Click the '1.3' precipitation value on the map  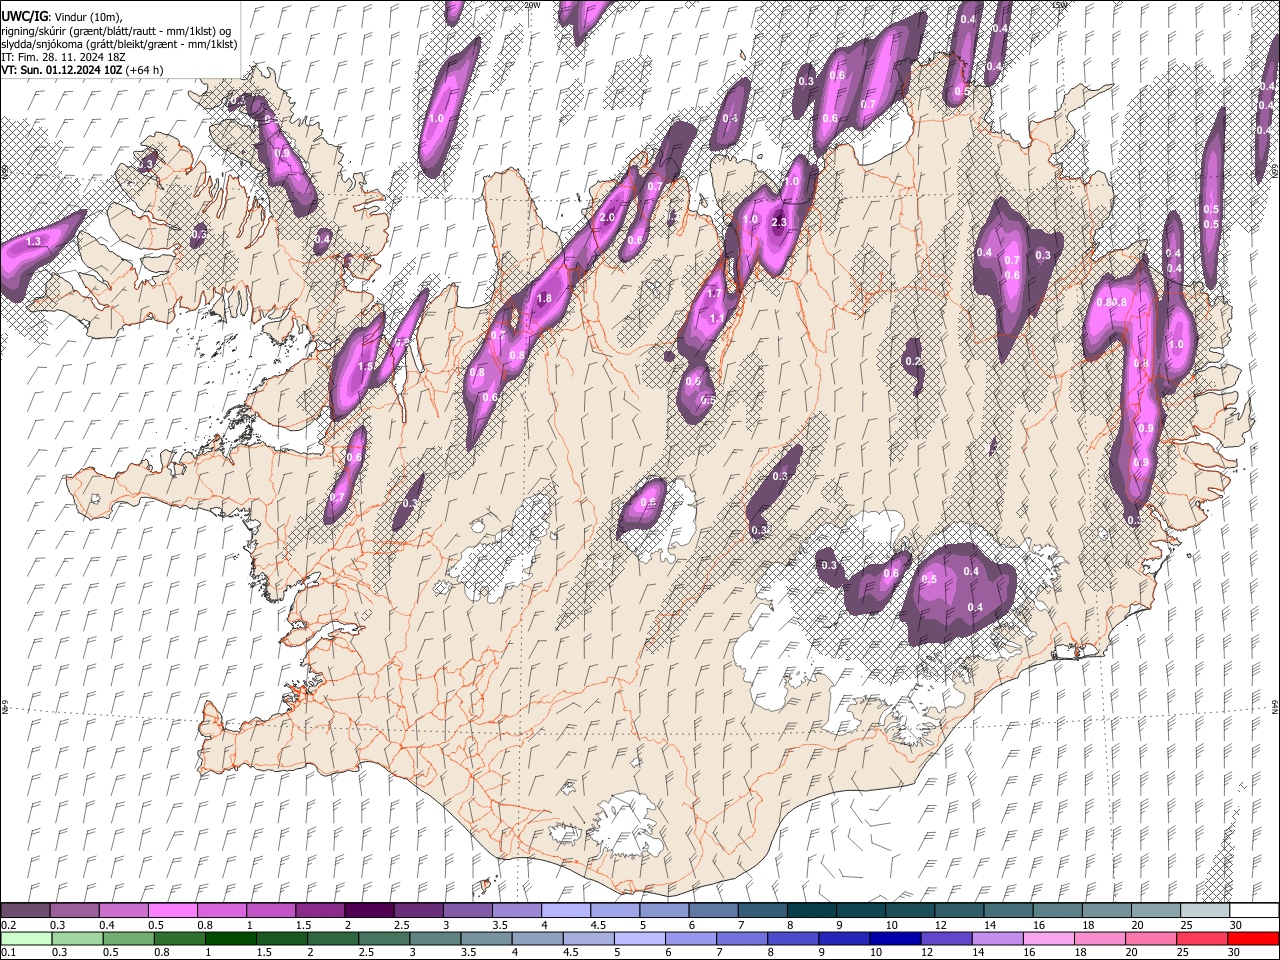coord(33,241)
